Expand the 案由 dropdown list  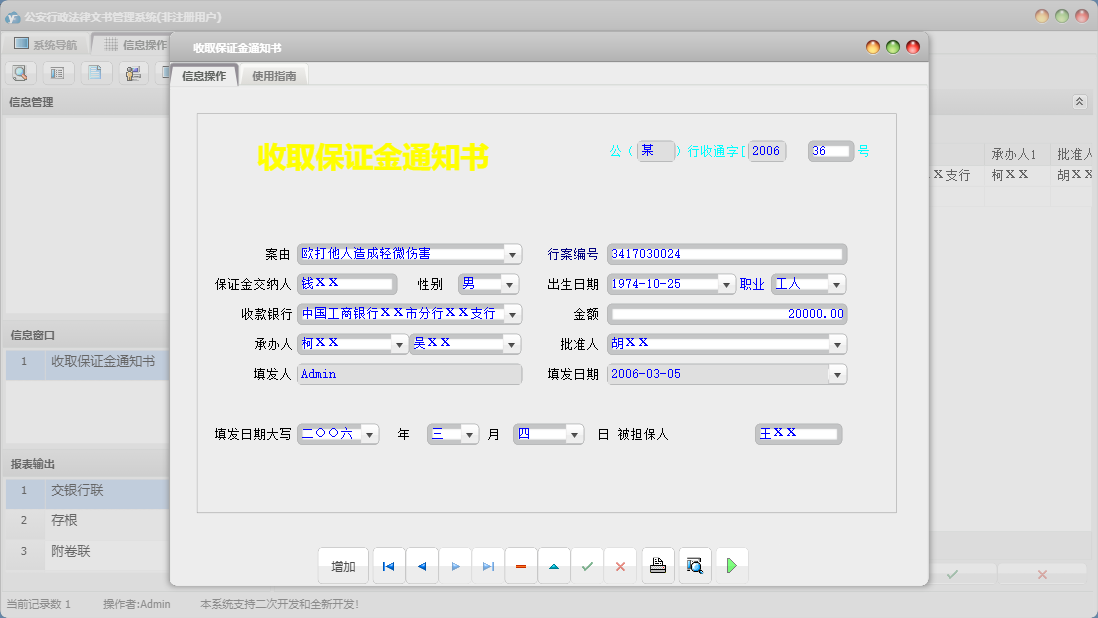point(512,254)
